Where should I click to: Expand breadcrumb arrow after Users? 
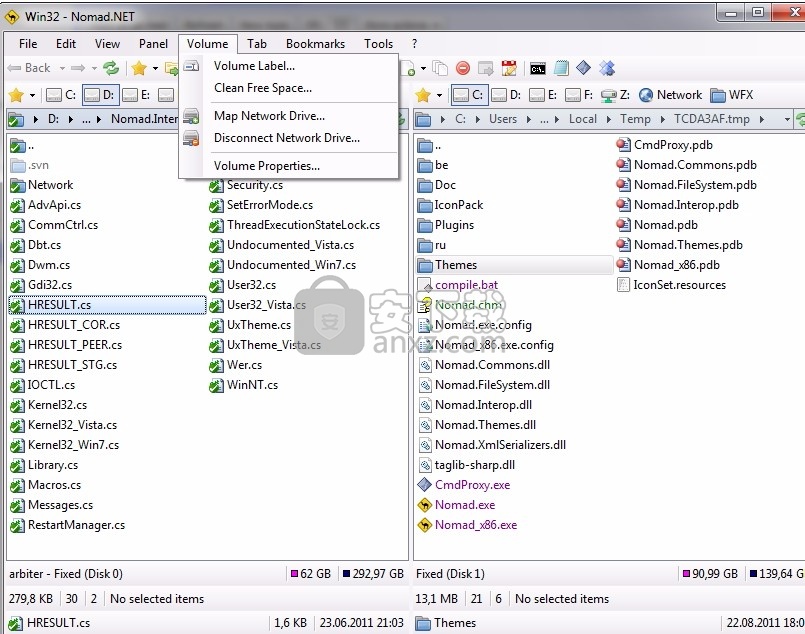(x=528, y=120)
